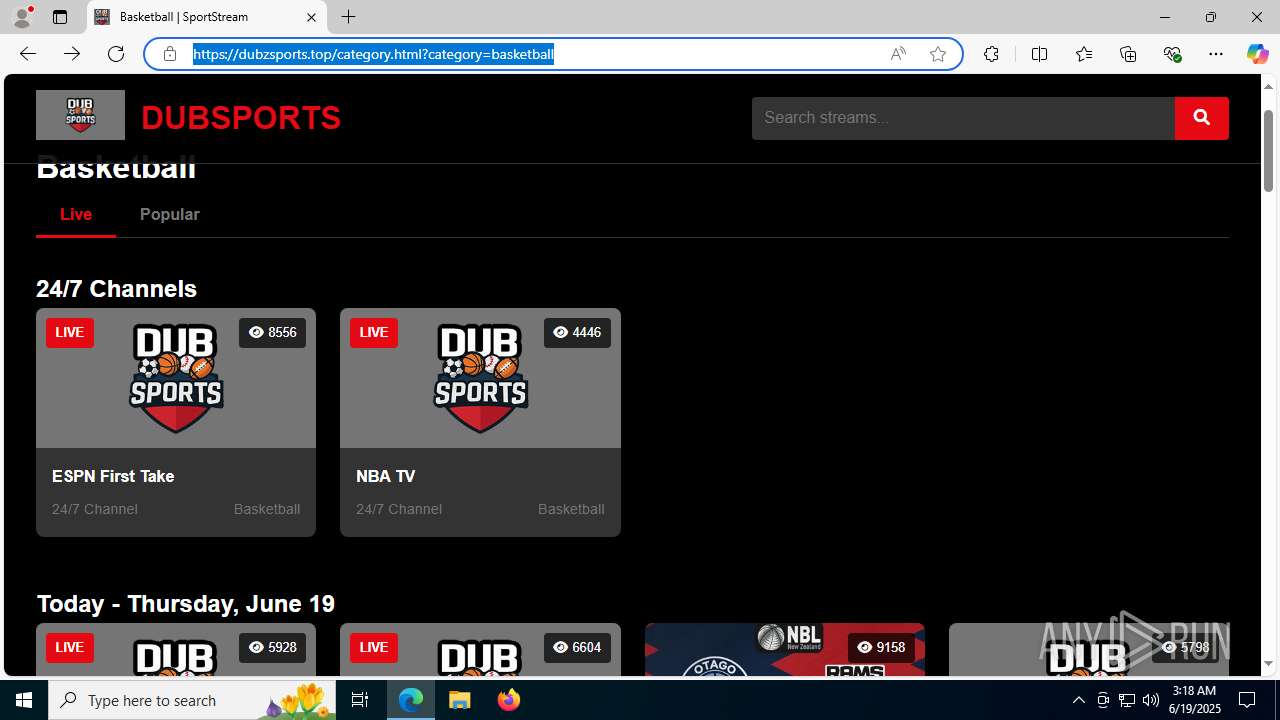The image size is (1280, 720).
Task: Click the page vertical scrollbar thumb
Action: click(1268, 151)
